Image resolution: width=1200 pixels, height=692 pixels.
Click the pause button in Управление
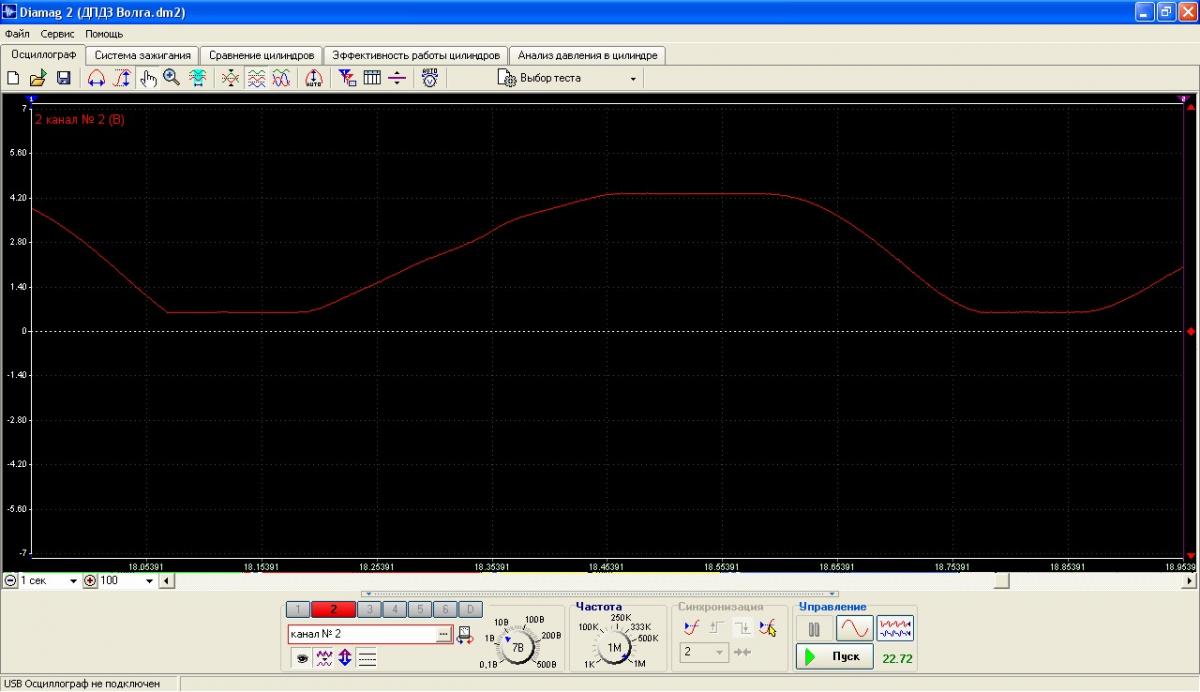pos(814,629)
